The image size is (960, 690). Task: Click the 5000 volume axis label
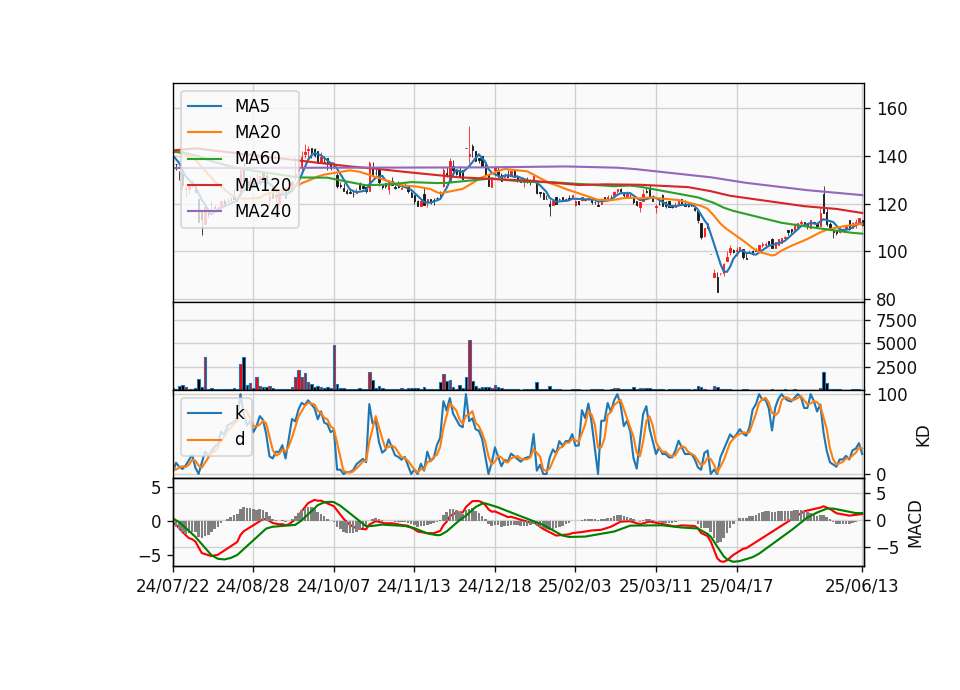pos(896,344)
